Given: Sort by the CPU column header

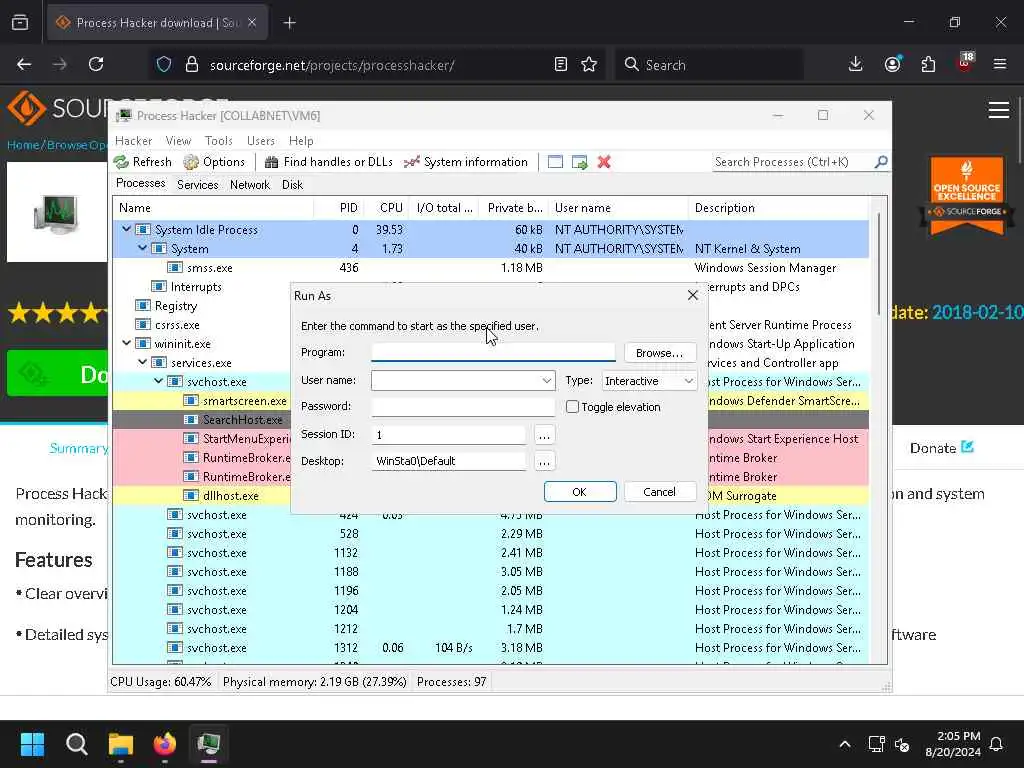Looking at the screenshot, I should [x=391, y=208].
